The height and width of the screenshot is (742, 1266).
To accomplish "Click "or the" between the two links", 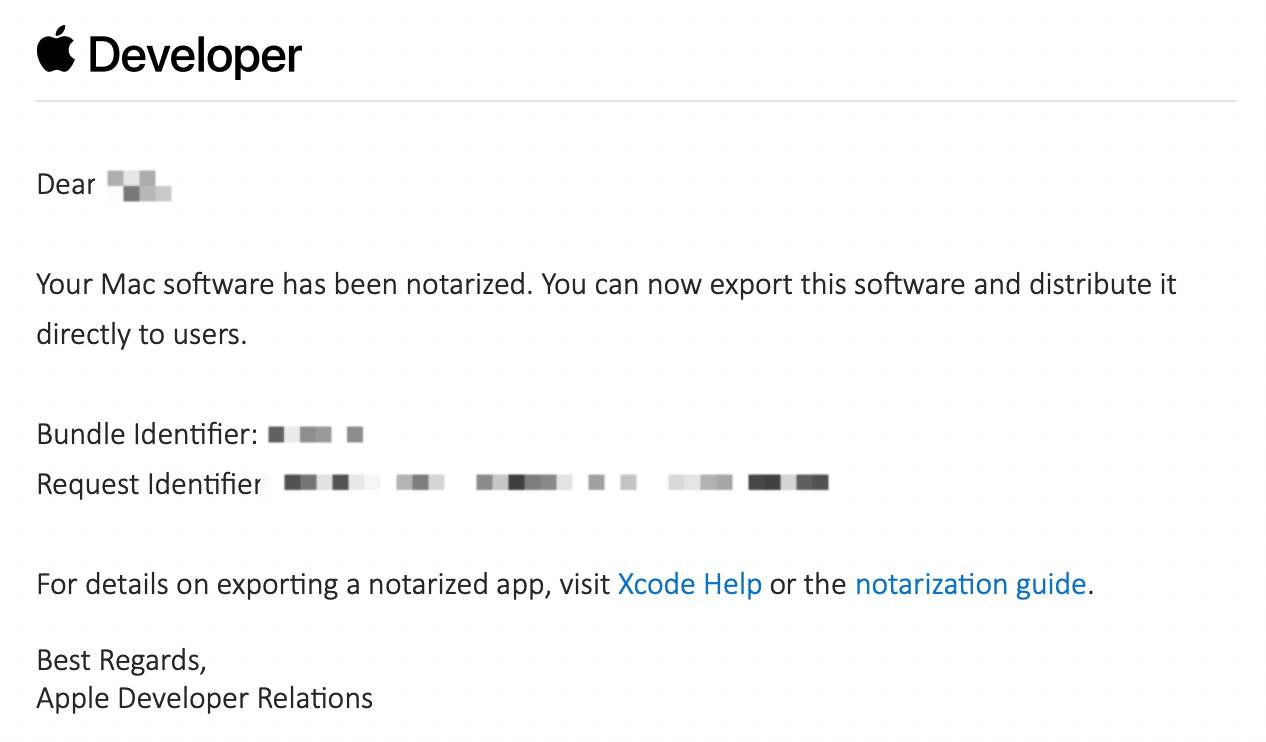I will 808,583.
